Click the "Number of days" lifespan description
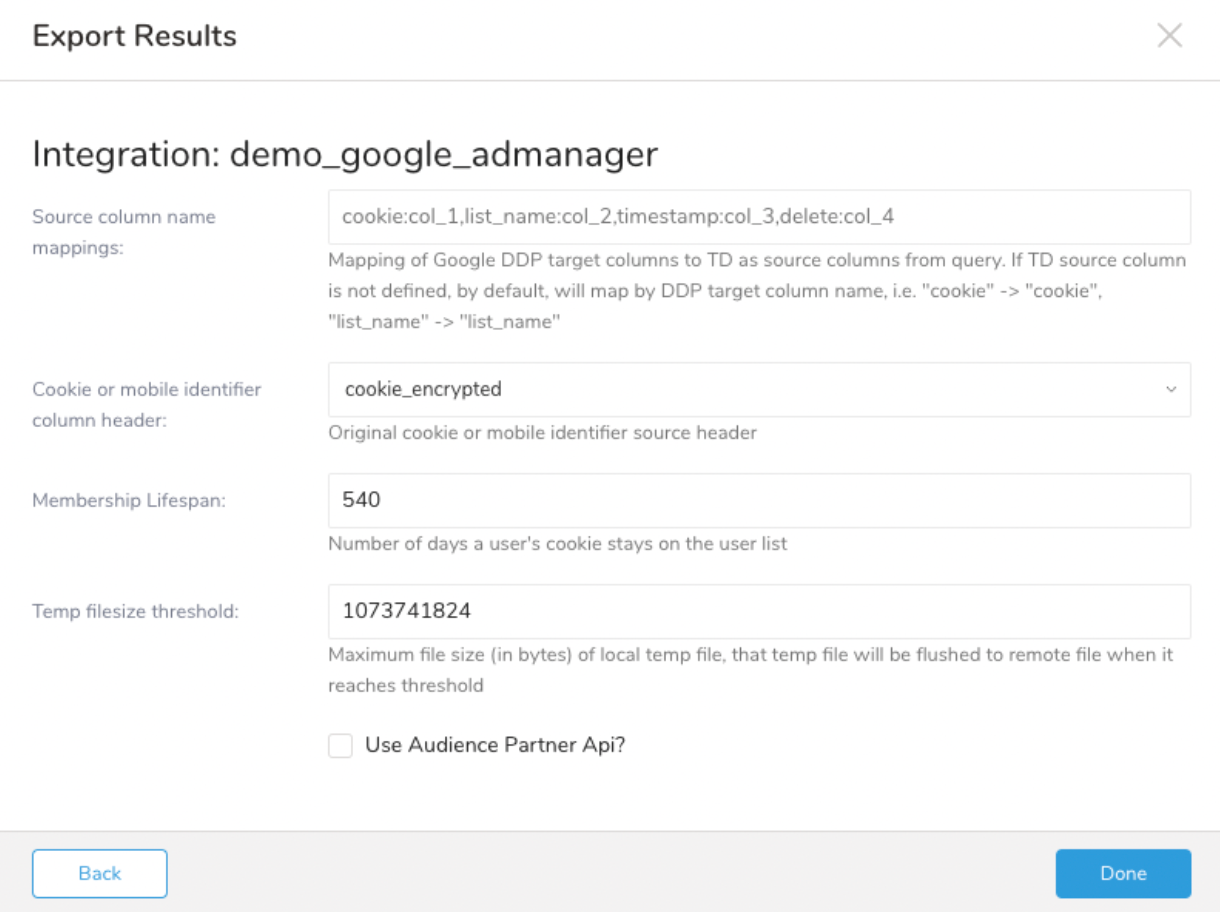1220x912 pixels. click(x=557, y=544)
